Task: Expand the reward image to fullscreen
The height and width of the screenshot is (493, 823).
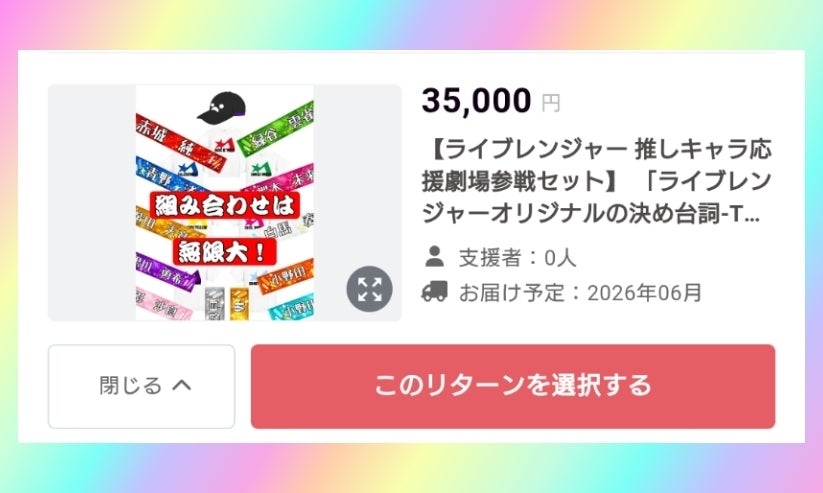Action: tap(370, 289)
